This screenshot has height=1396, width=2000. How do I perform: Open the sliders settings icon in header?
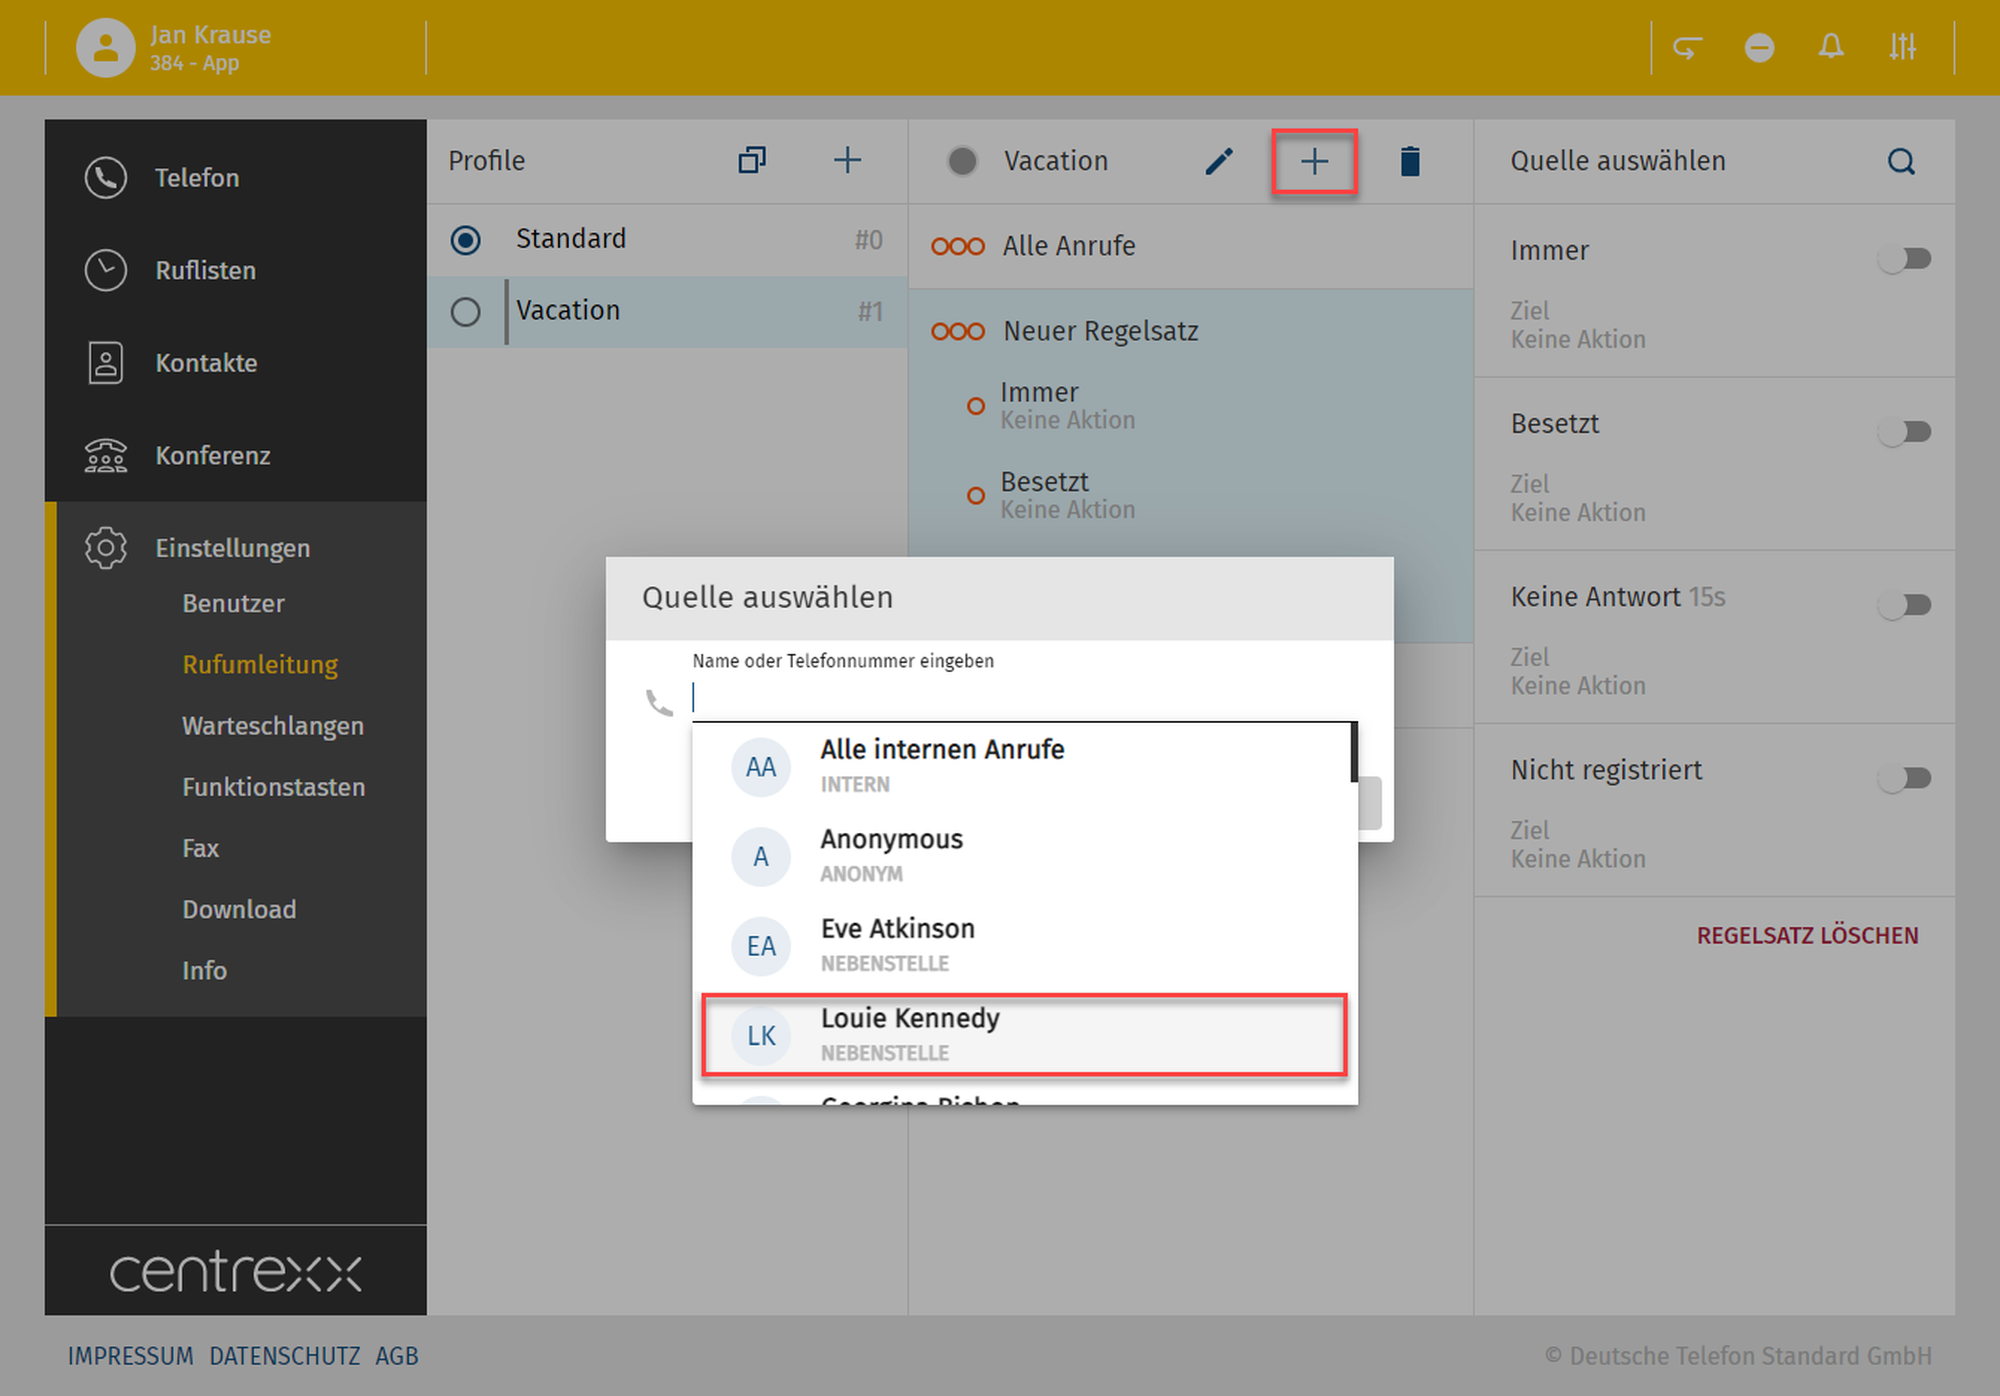click(x=1902, y=47)
